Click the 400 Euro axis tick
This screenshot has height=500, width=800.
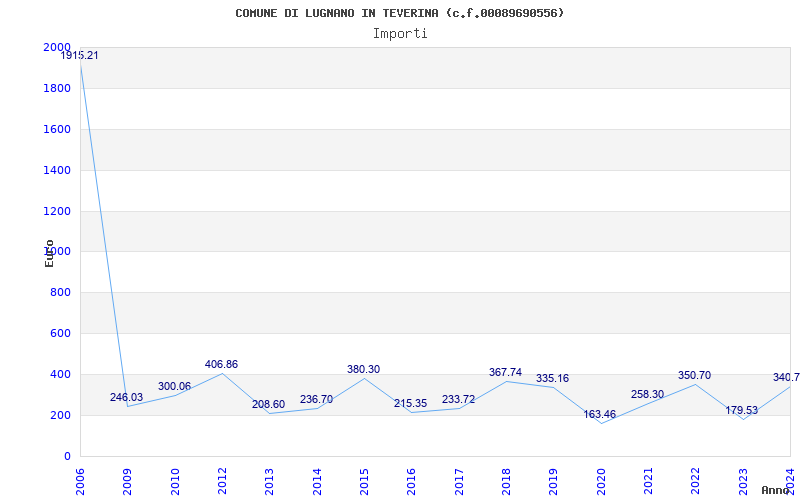click(x=60, y=374)
